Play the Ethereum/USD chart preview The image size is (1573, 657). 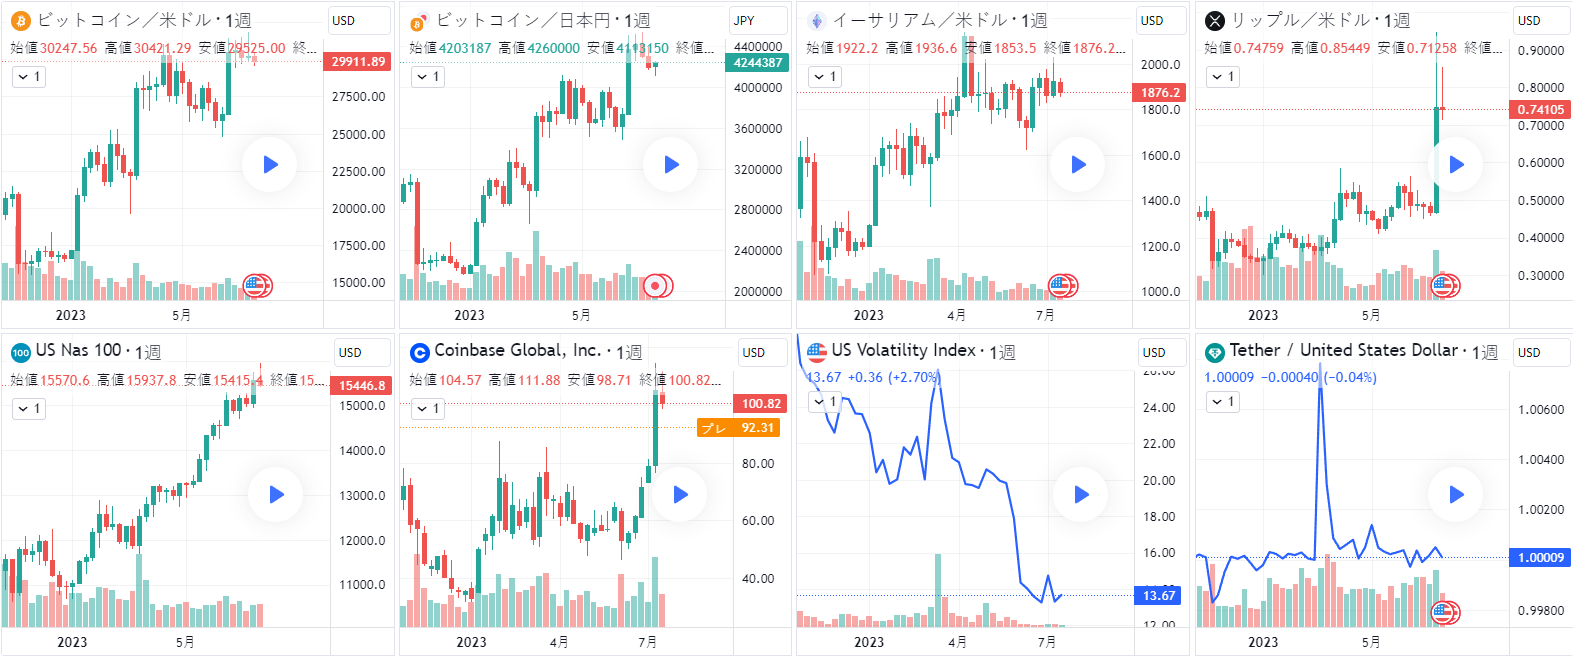click(x=1078, y=165)
